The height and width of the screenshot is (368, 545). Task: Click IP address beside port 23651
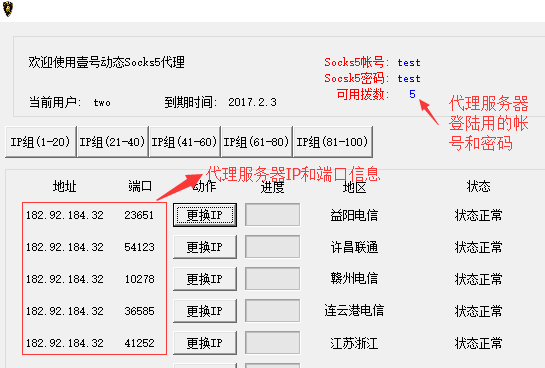[x=65, y=215]
